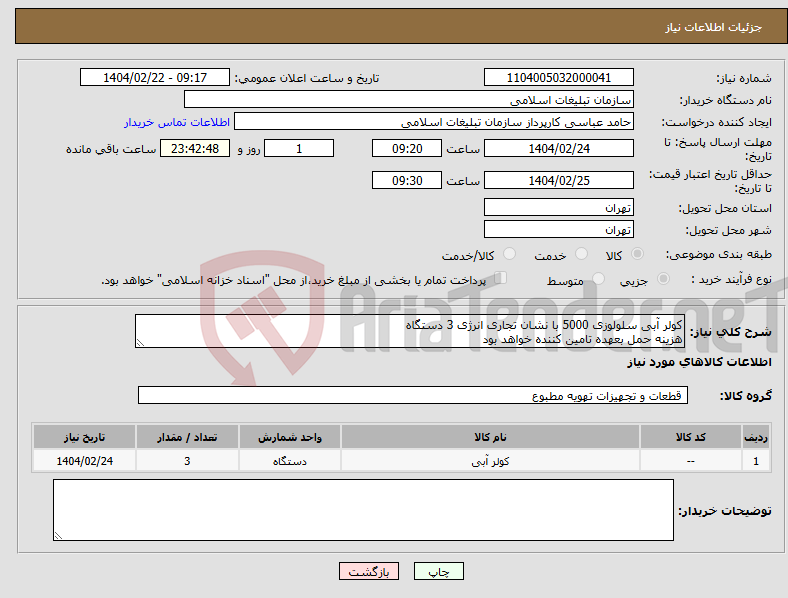Viewport: 788px width, 598px height.
Task: Click the ردیف column header
Action: coord(756,437)
